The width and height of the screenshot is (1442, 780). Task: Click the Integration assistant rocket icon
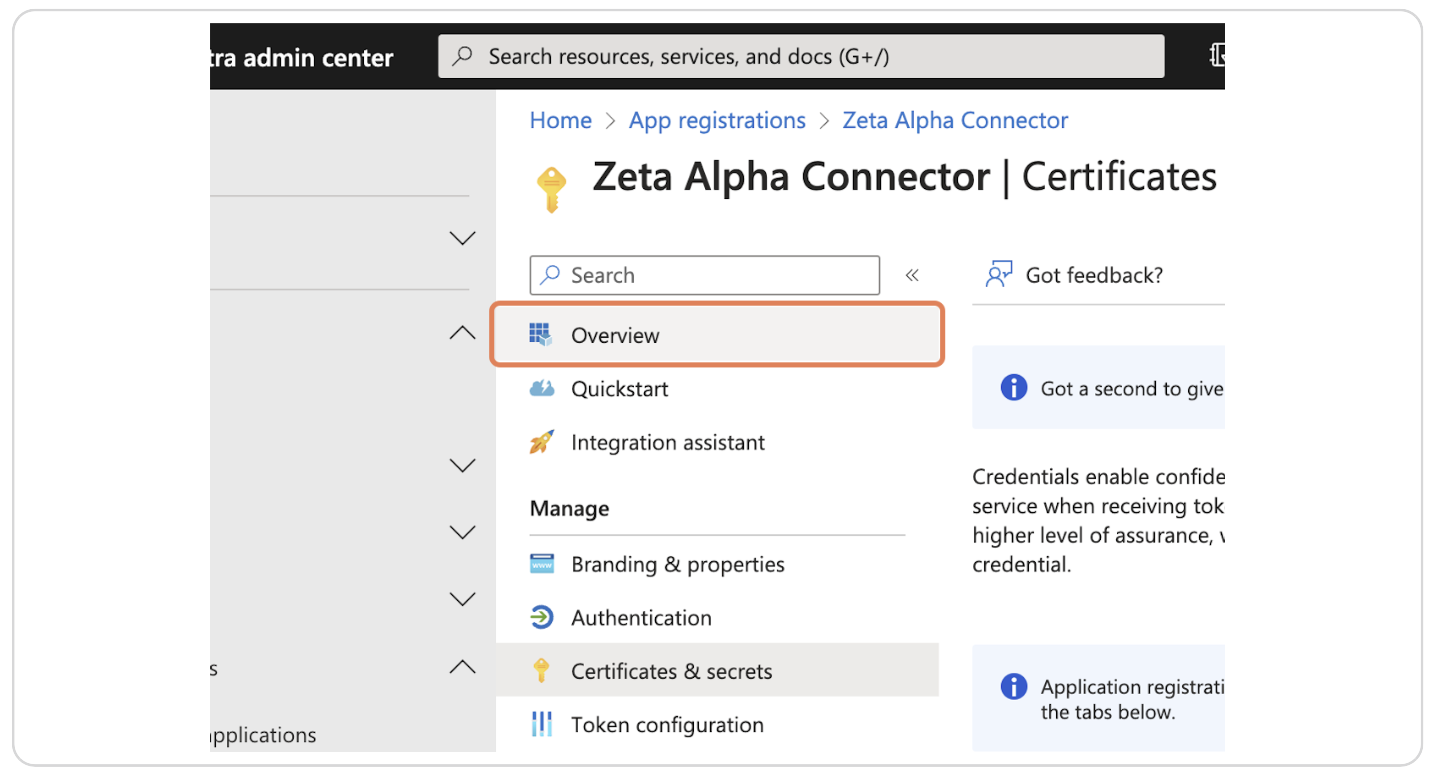click(x=541, y=442)
